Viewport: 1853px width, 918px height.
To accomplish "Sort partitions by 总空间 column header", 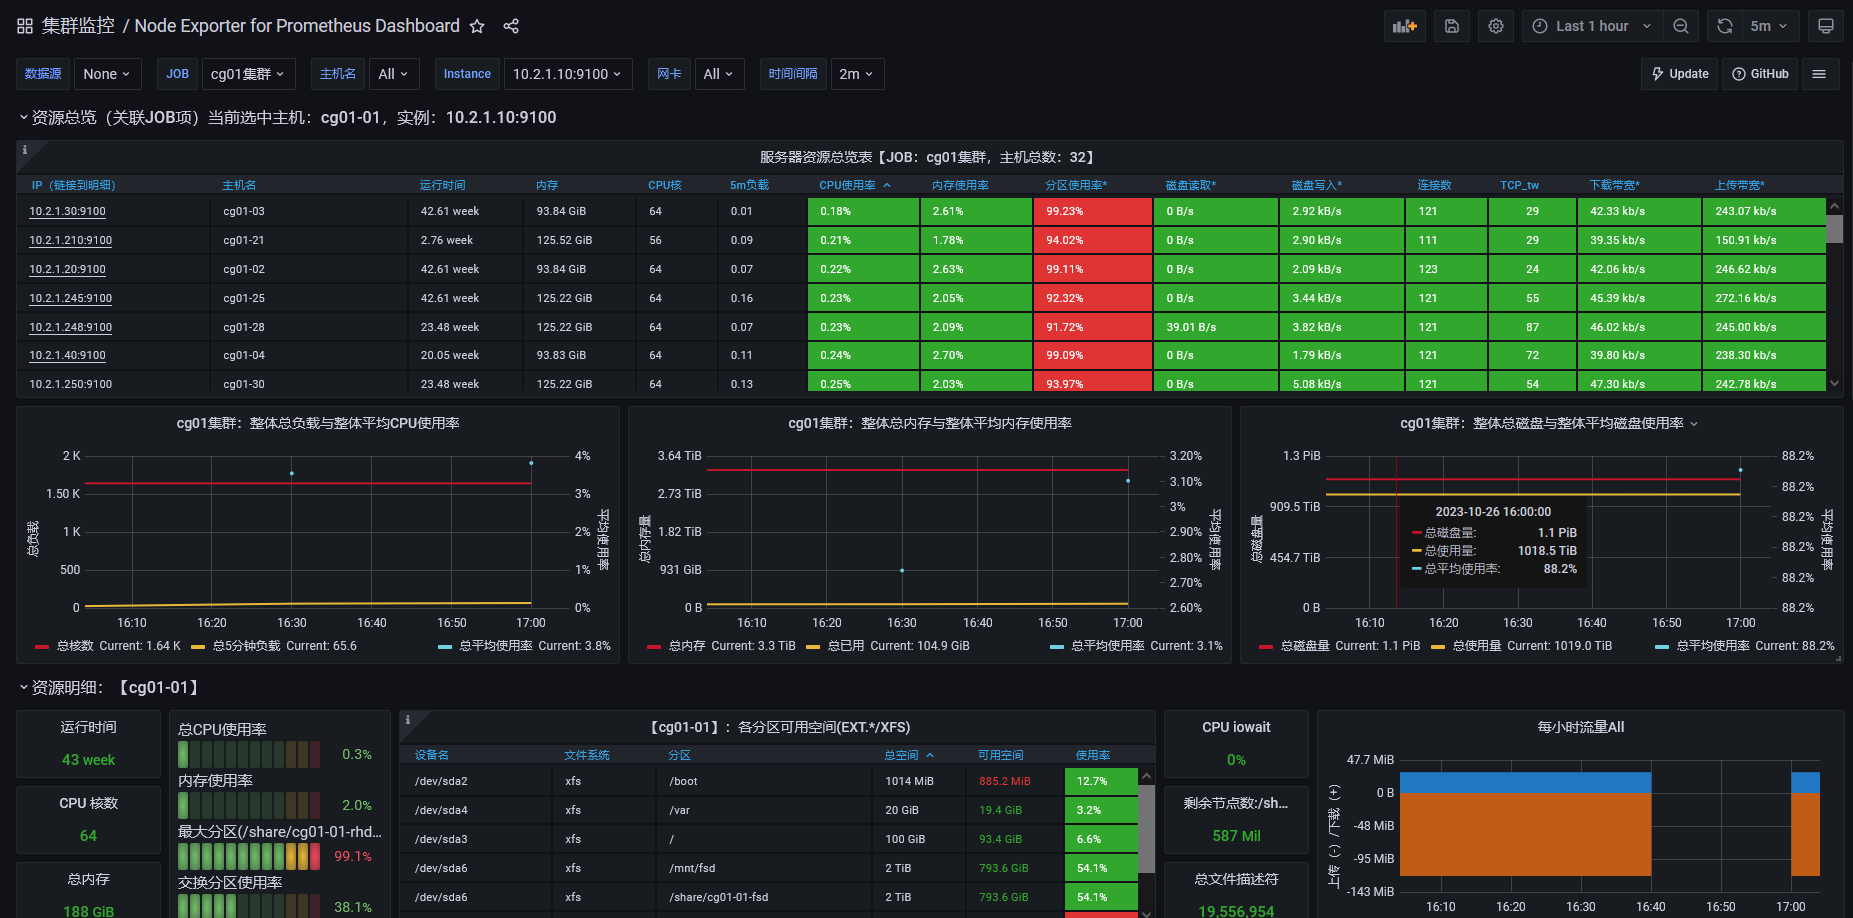I will tap(902, 755).
